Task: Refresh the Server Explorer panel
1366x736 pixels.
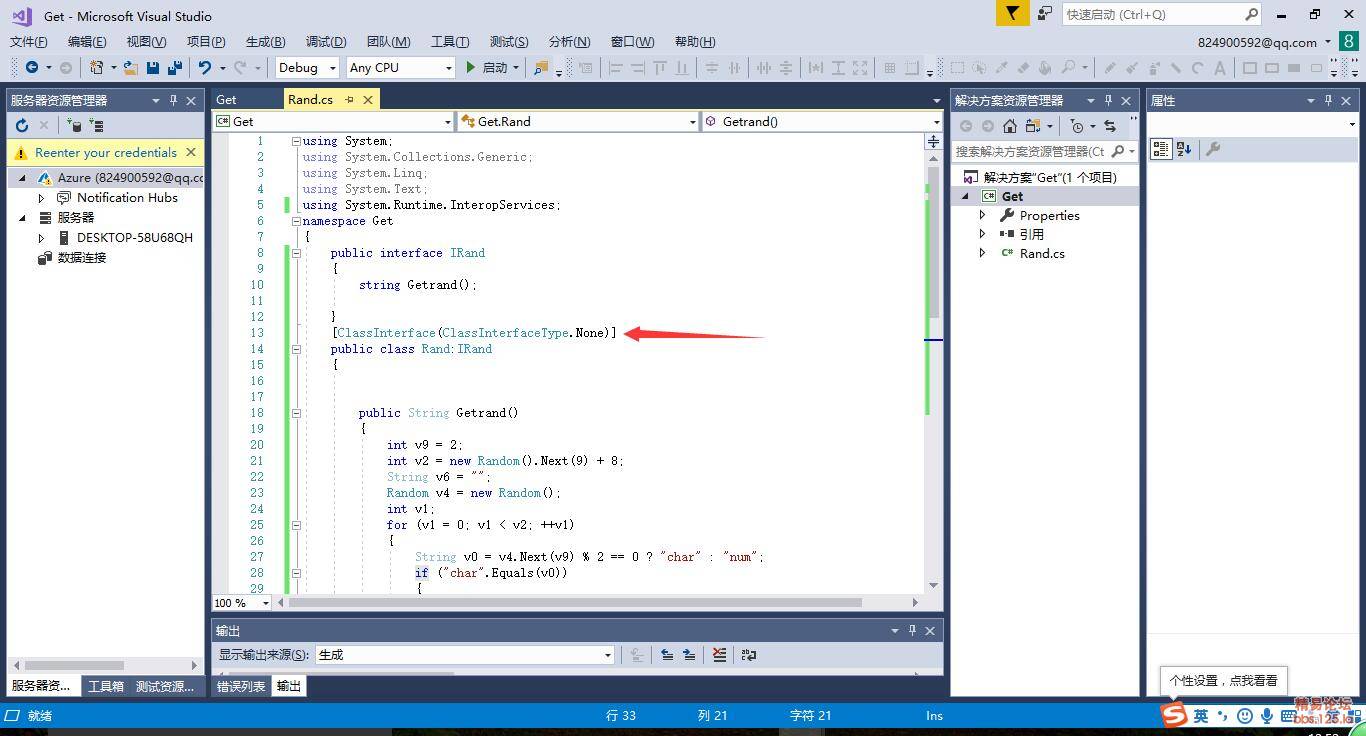Action: click(x=22, y=125)
